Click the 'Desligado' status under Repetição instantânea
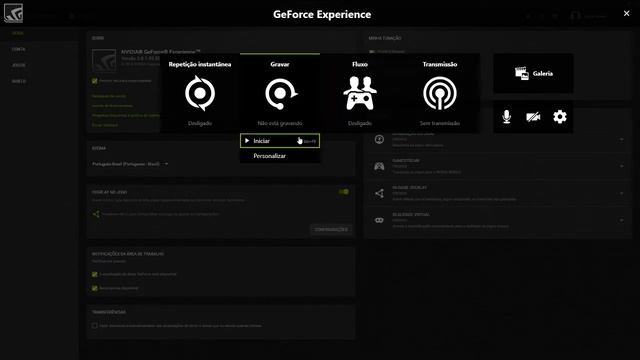Screen dimensions: 640x360 click(x=200, y=123)
